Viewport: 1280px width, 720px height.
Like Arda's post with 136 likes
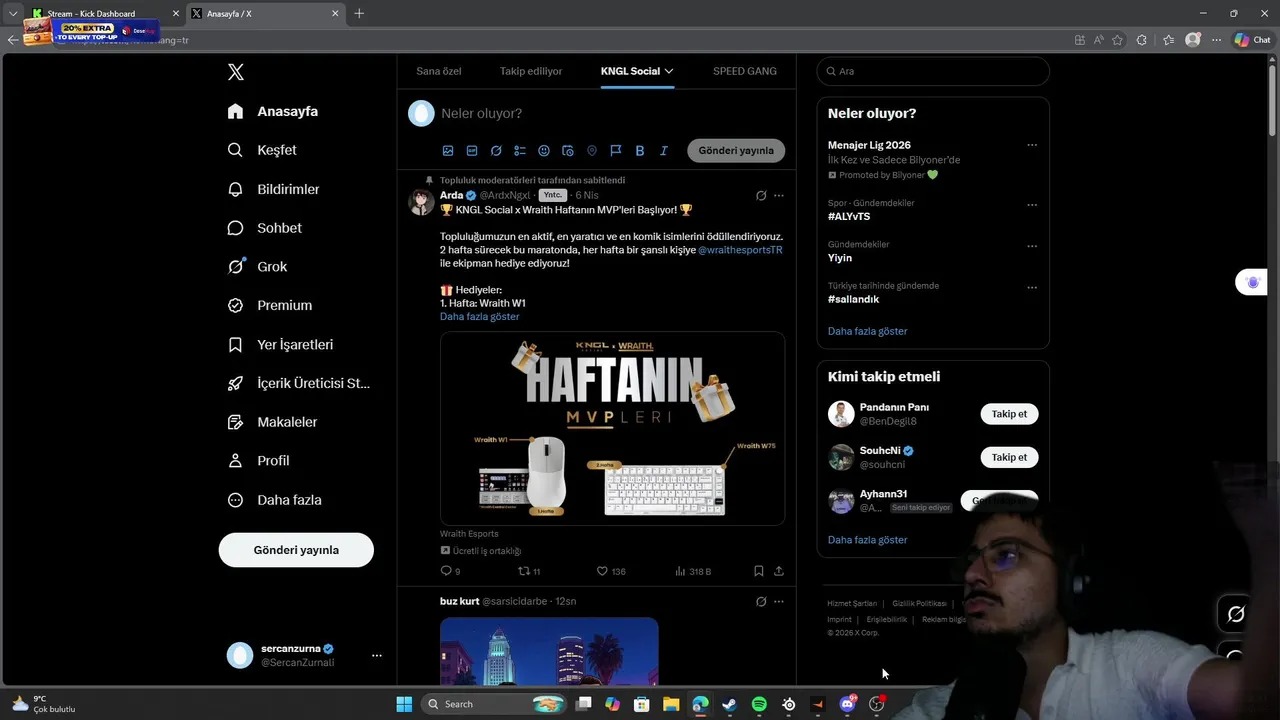click(610, 571)
